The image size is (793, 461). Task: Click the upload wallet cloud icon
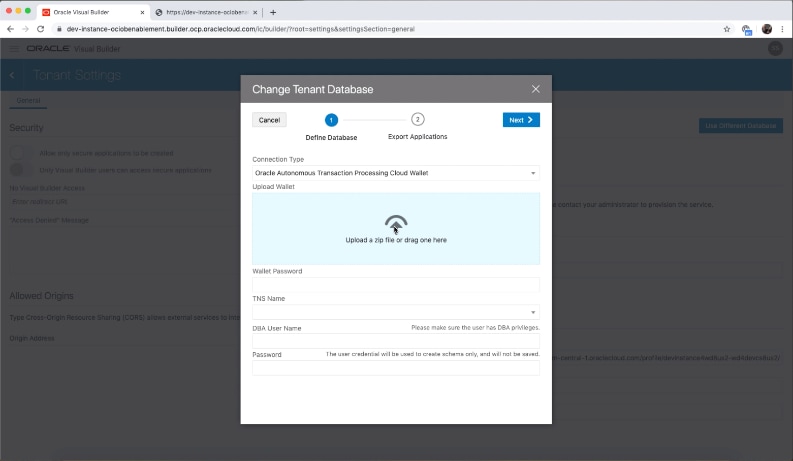coord(395,223)
